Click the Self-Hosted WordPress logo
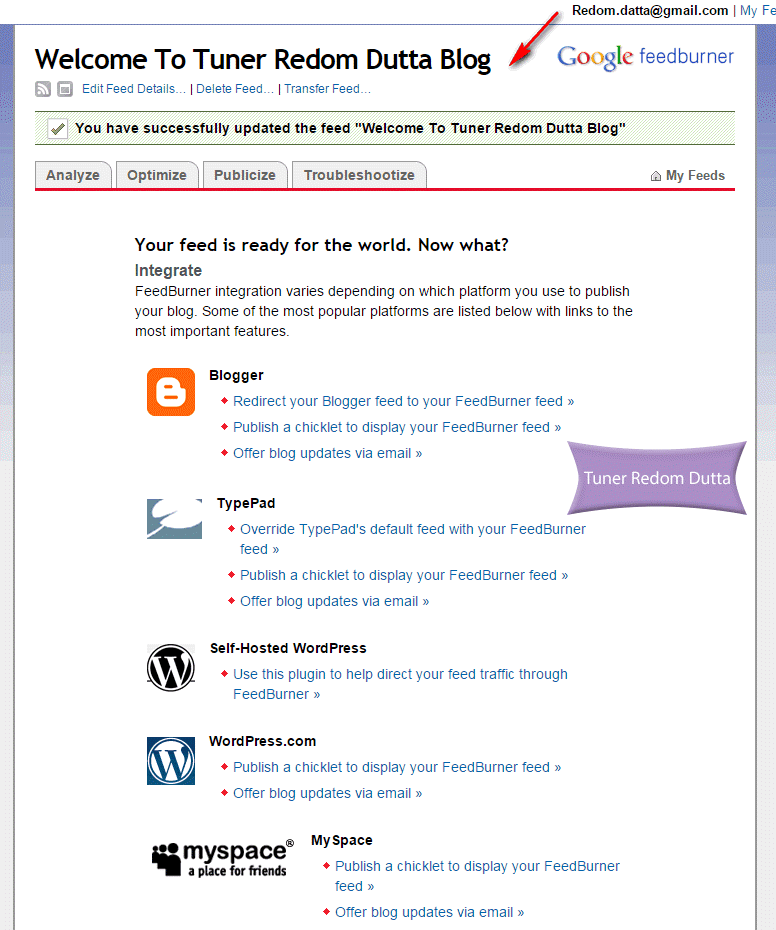Screen dimensions: 776x930 (171, 668)
